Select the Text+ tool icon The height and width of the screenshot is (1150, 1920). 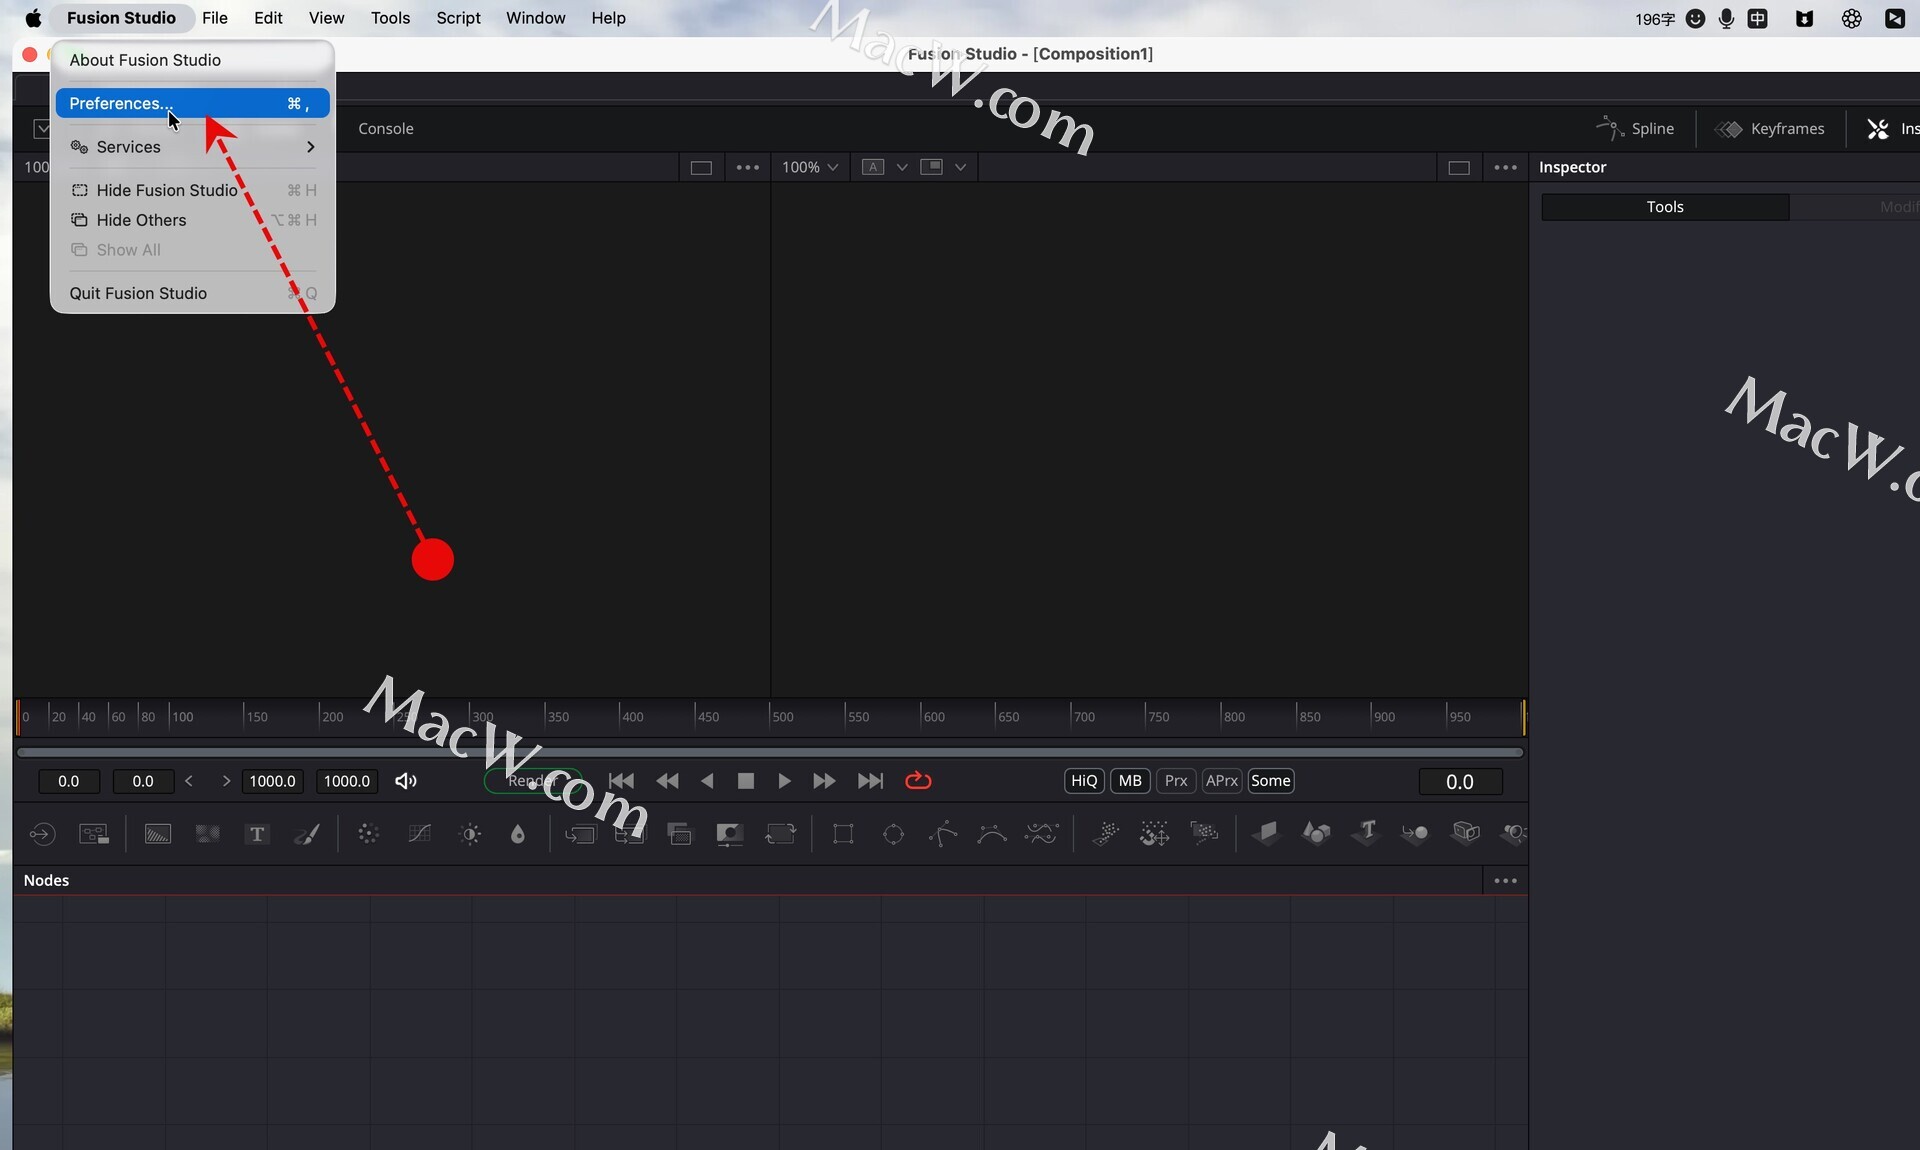point(257,834)
